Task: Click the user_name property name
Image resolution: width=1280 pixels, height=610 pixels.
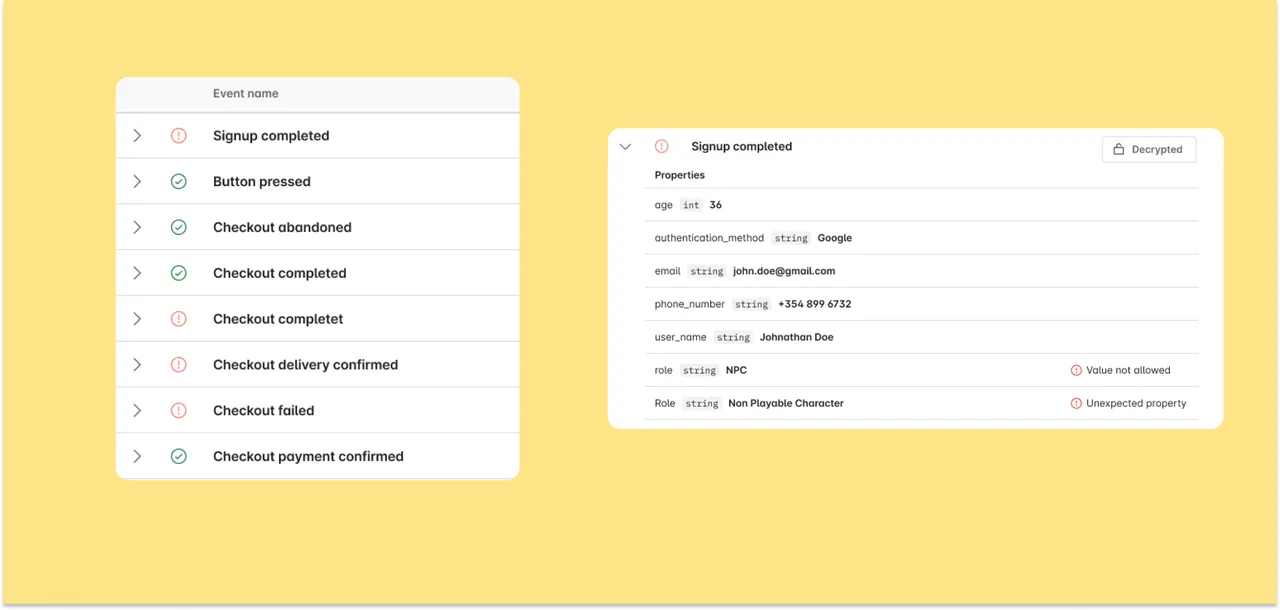Action: (681, 337)
